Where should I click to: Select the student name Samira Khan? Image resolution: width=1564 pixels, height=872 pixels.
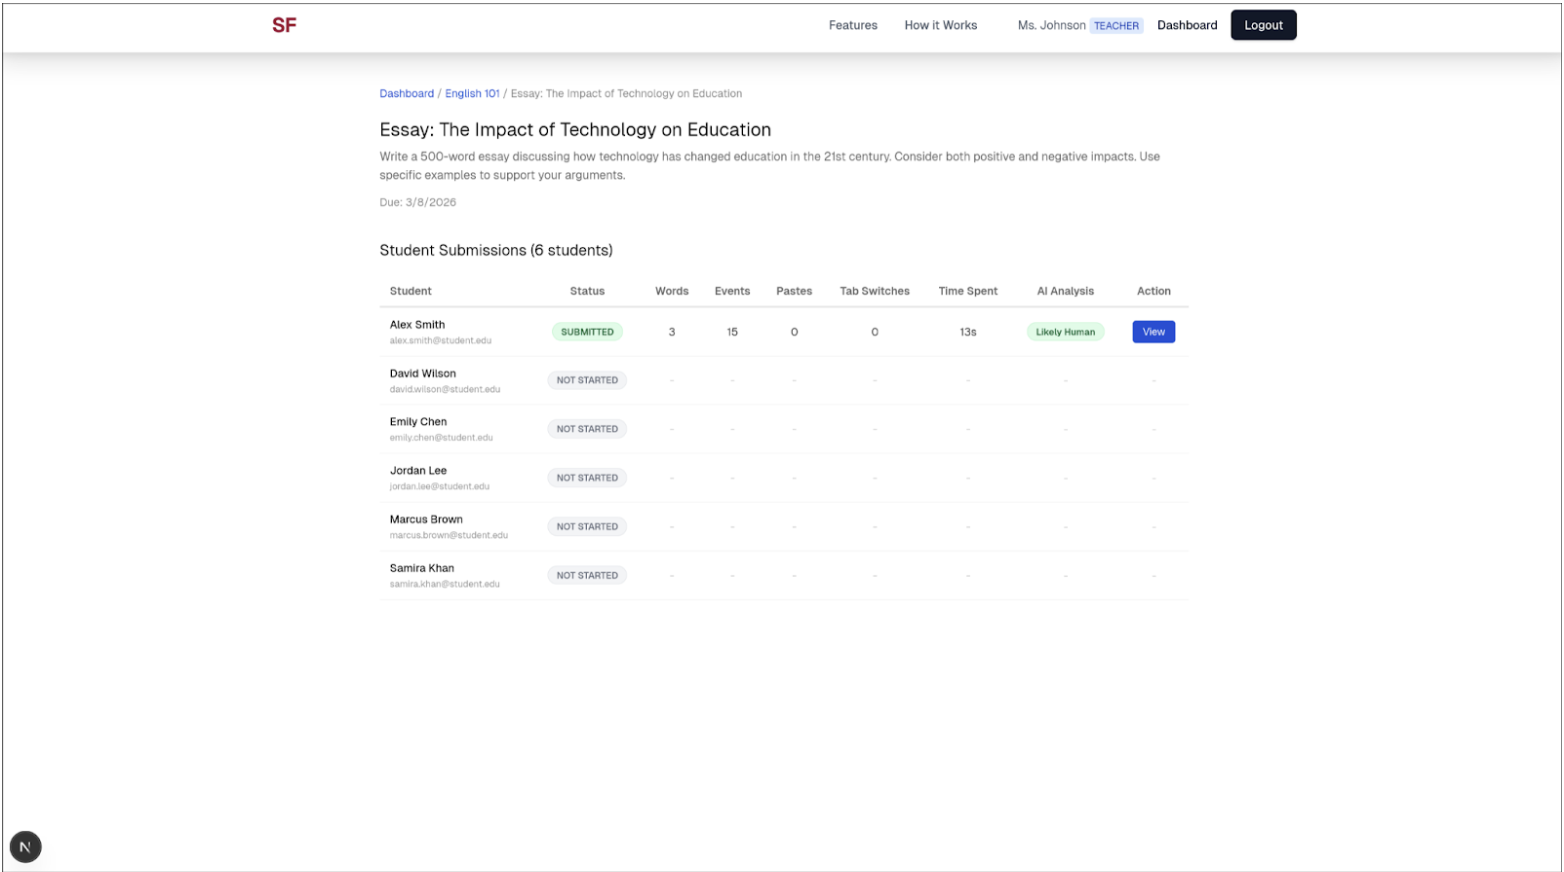[422, 568]
